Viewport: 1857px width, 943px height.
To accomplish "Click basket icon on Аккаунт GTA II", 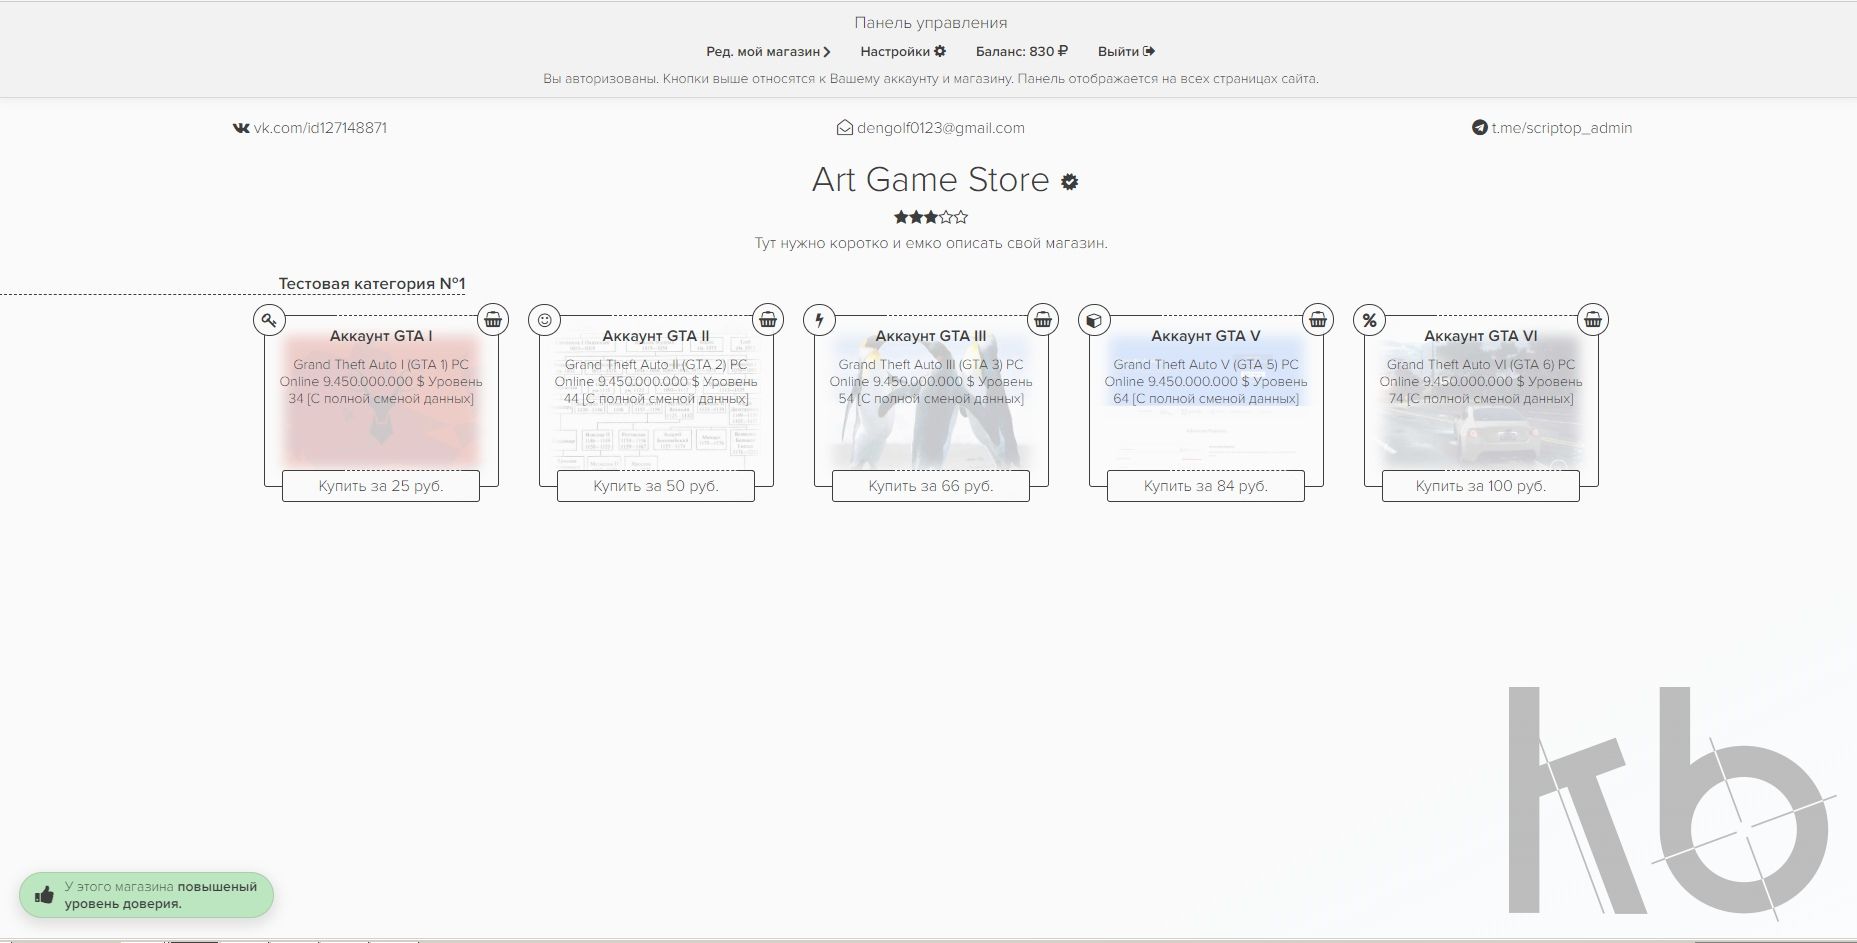I will click(x=768, y=320).
